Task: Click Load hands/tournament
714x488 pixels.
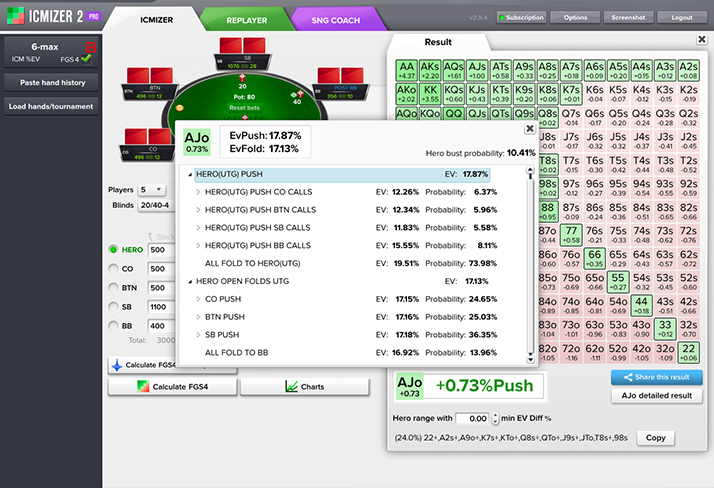Action: [51, 106]
